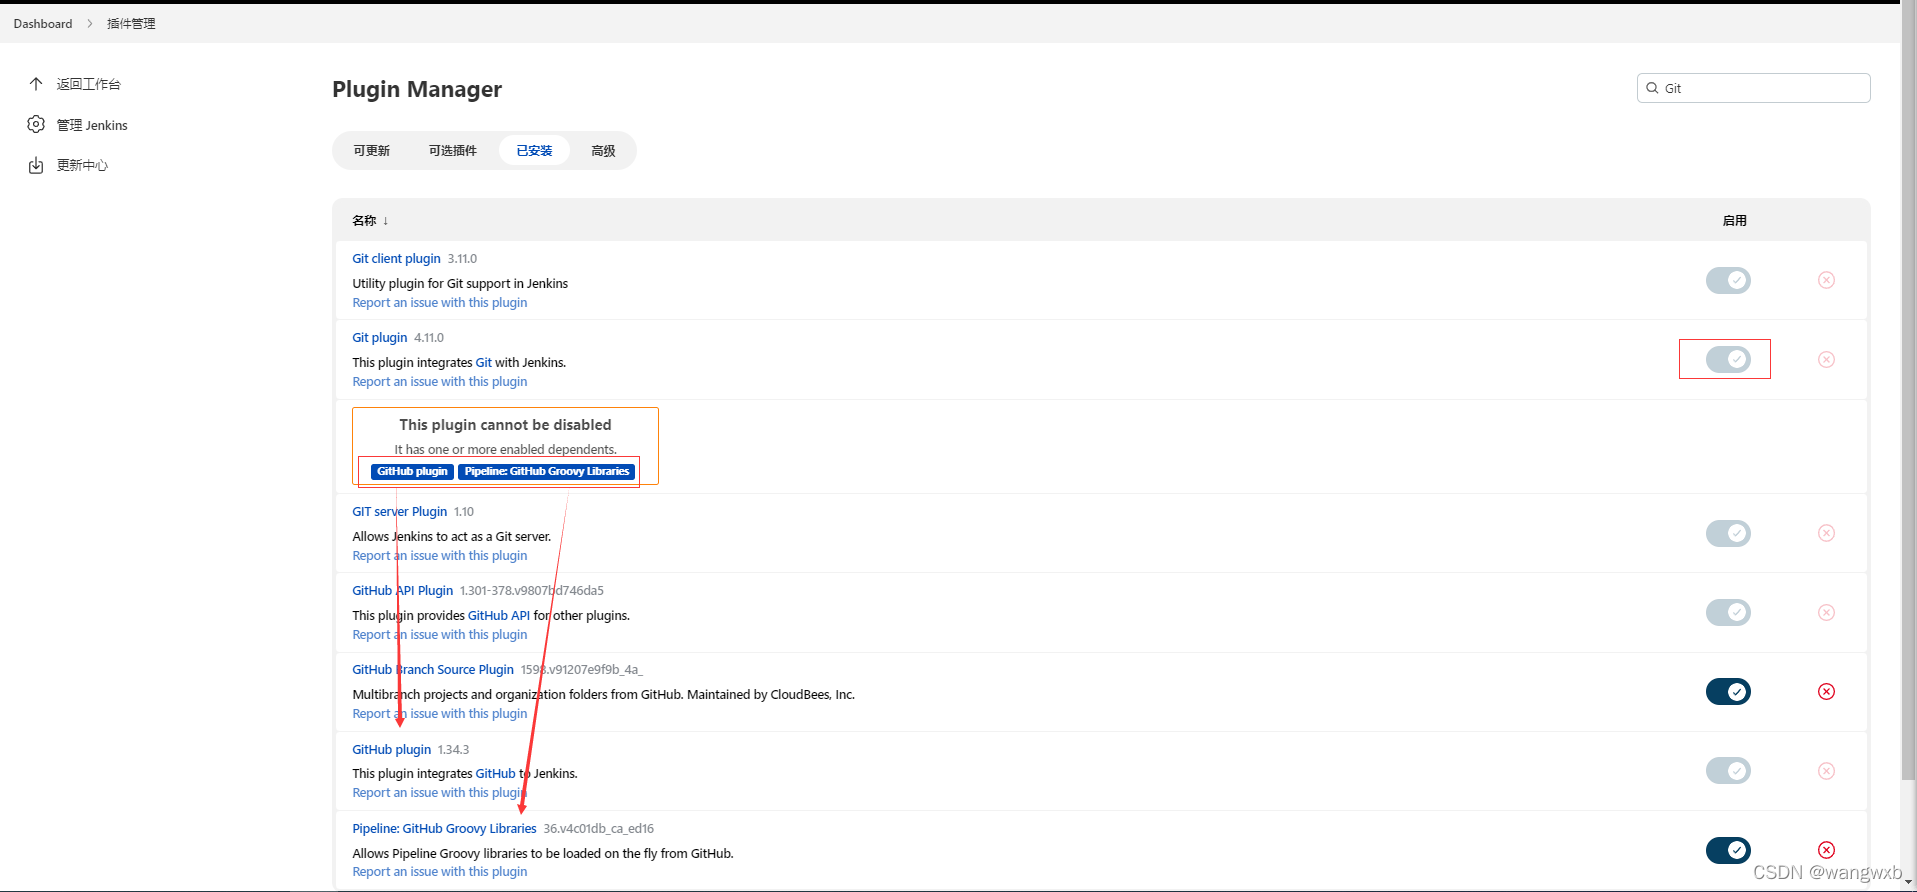Click the GitHub API link in description
This screenshot has width=1917, height=892.
499,615
